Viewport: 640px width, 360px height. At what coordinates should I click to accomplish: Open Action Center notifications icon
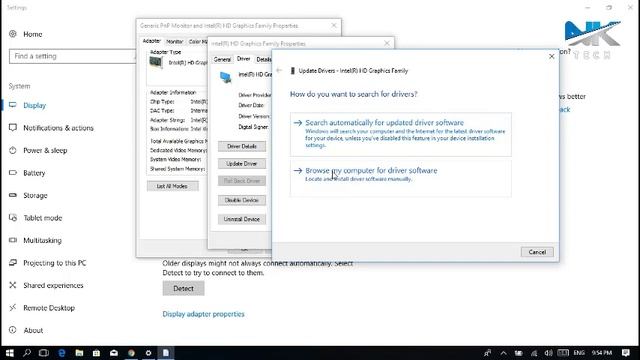point(626,353)
